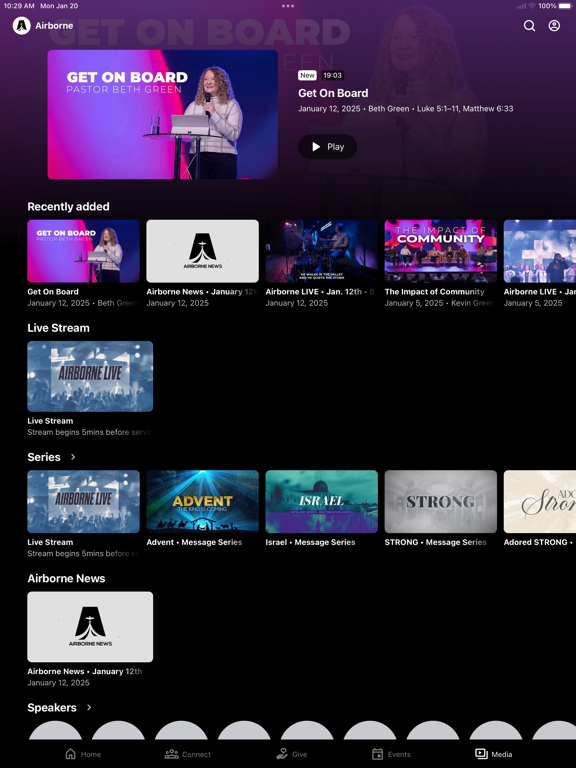
Task: Open the Advent message series
Action: pos(202,502)
